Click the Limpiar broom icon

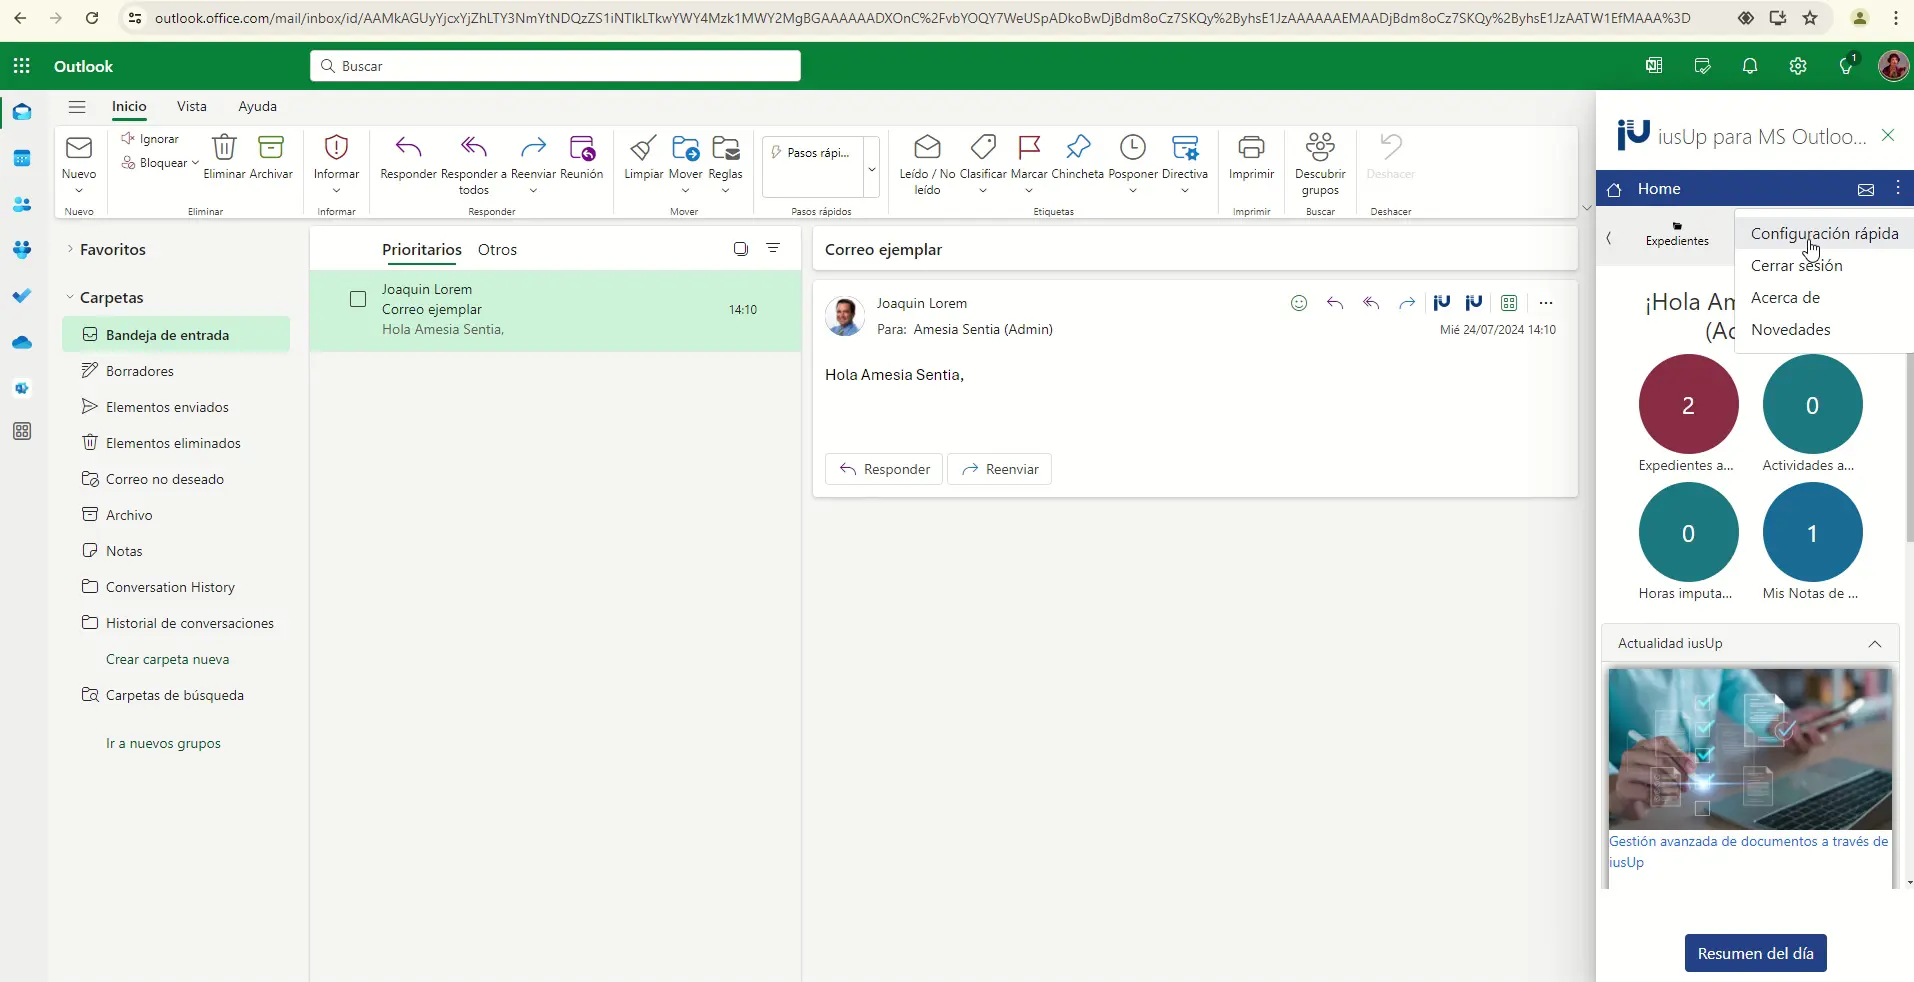643,149
